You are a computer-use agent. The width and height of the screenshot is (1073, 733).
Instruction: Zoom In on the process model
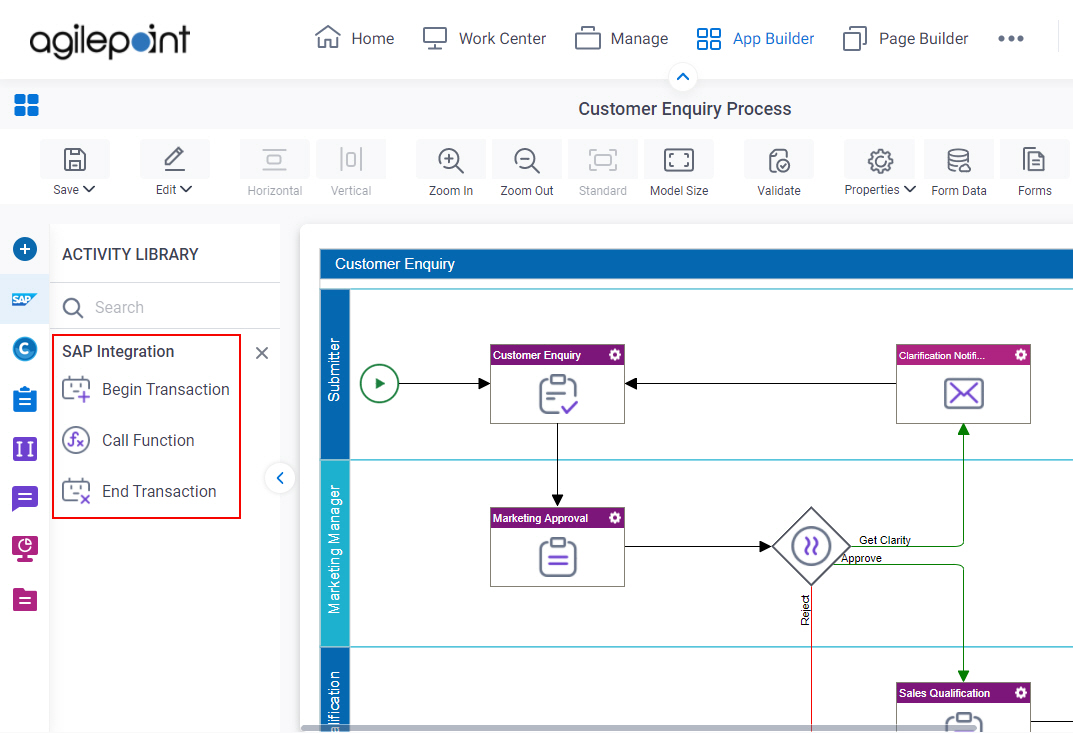pos(450,169)
